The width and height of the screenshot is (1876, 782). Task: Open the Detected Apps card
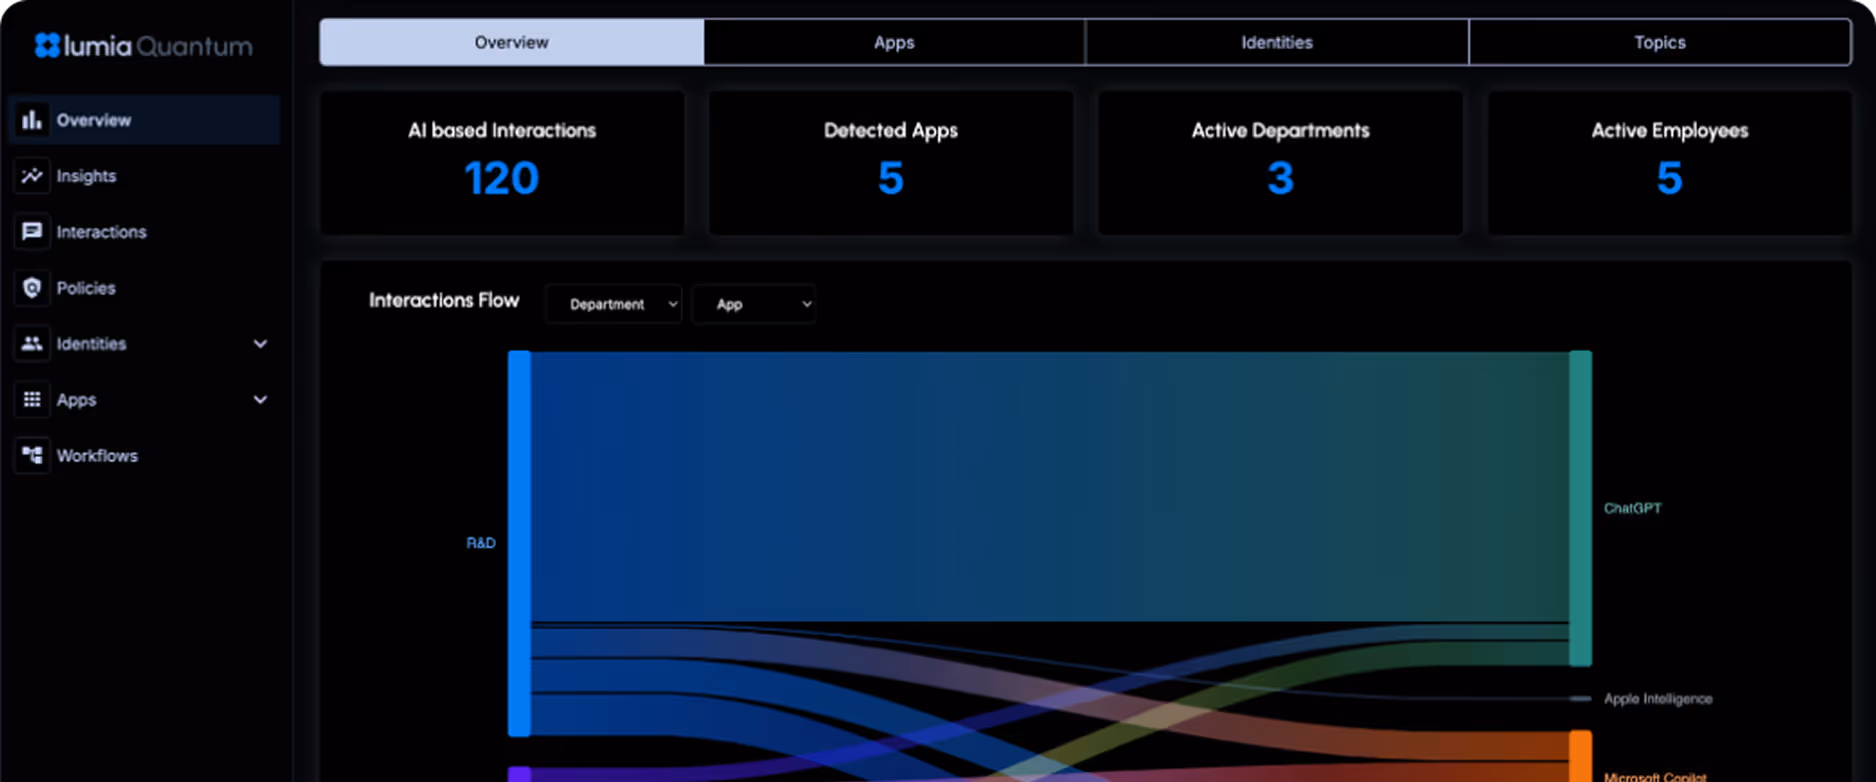[x=891, y=163]
